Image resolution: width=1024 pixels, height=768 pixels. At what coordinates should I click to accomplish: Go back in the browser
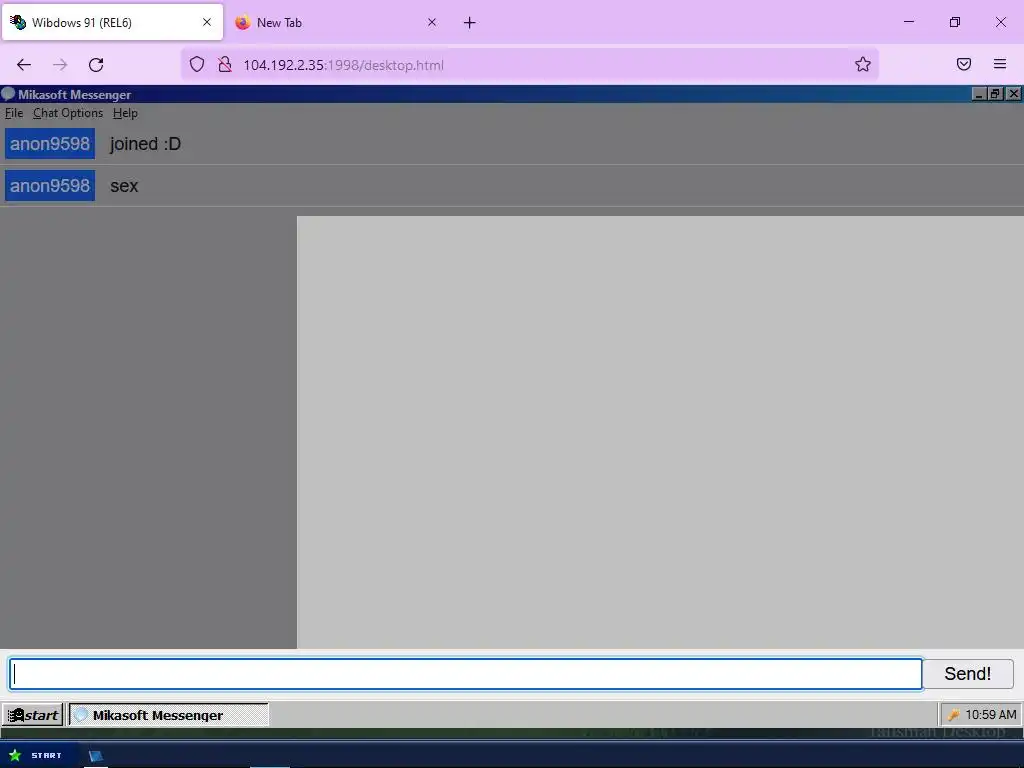24,65
